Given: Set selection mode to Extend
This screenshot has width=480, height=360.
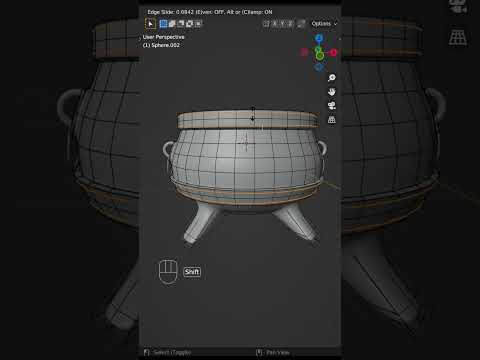Looking at the screenshot, I should click(x=172, y=24).
